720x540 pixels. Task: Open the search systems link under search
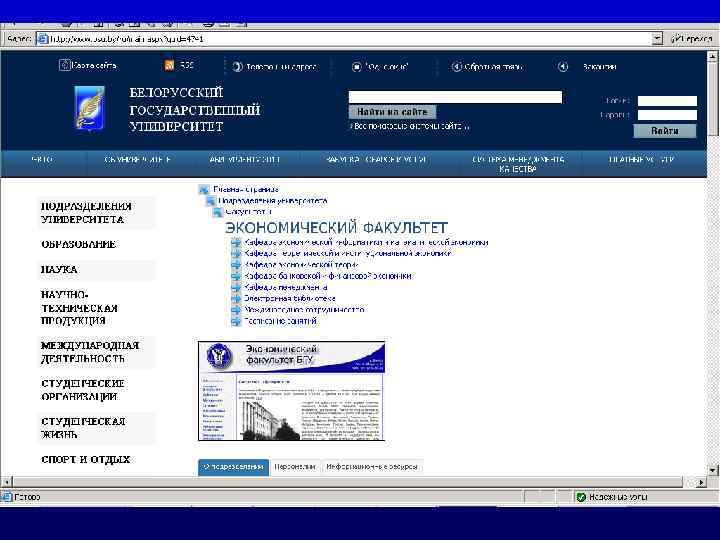[x=410, y=126]
